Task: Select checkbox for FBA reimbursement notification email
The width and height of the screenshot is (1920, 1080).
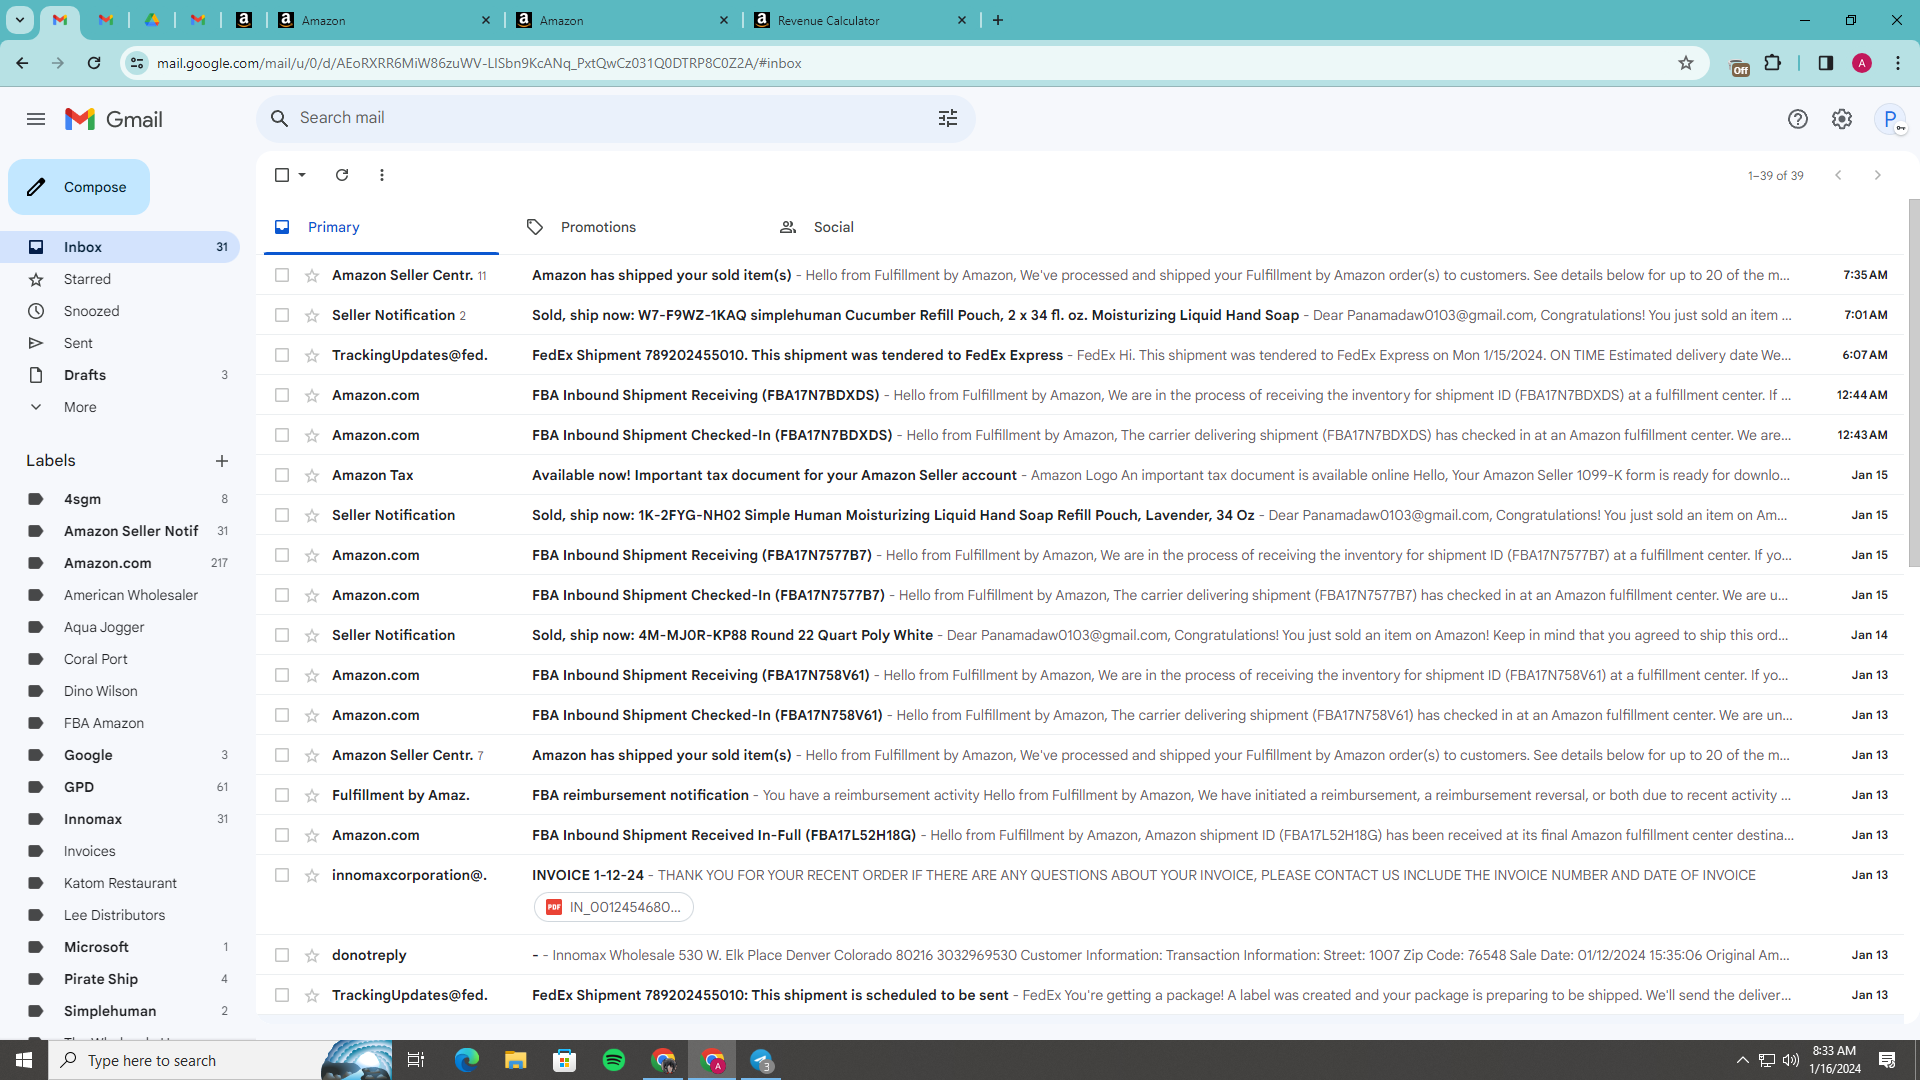Action: pyautogui.click(x=282, y=795)
